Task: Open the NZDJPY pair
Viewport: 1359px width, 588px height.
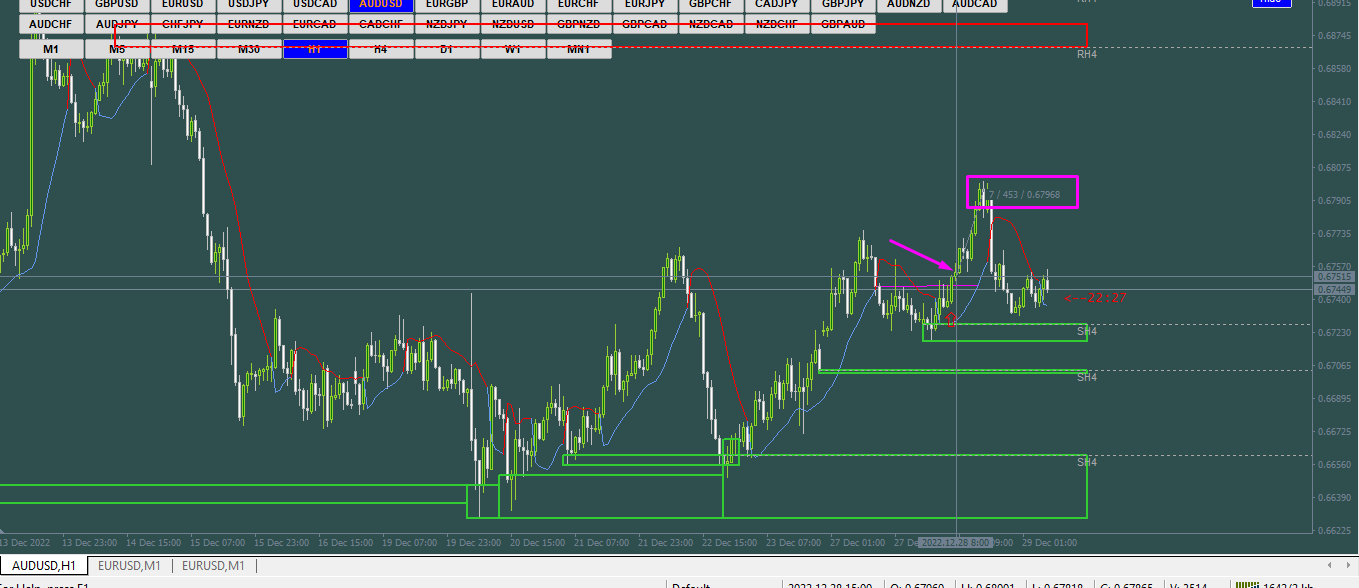Action: [x=447, y=24]
